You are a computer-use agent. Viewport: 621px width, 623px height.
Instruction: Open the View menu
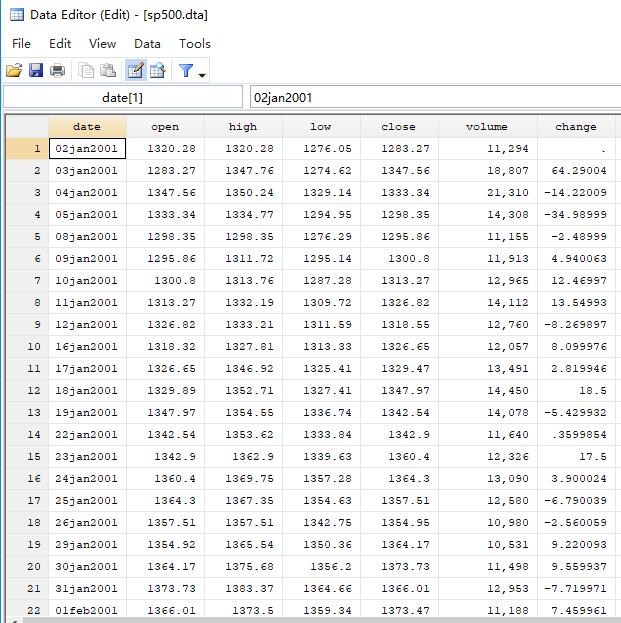(x=103, y=43)
